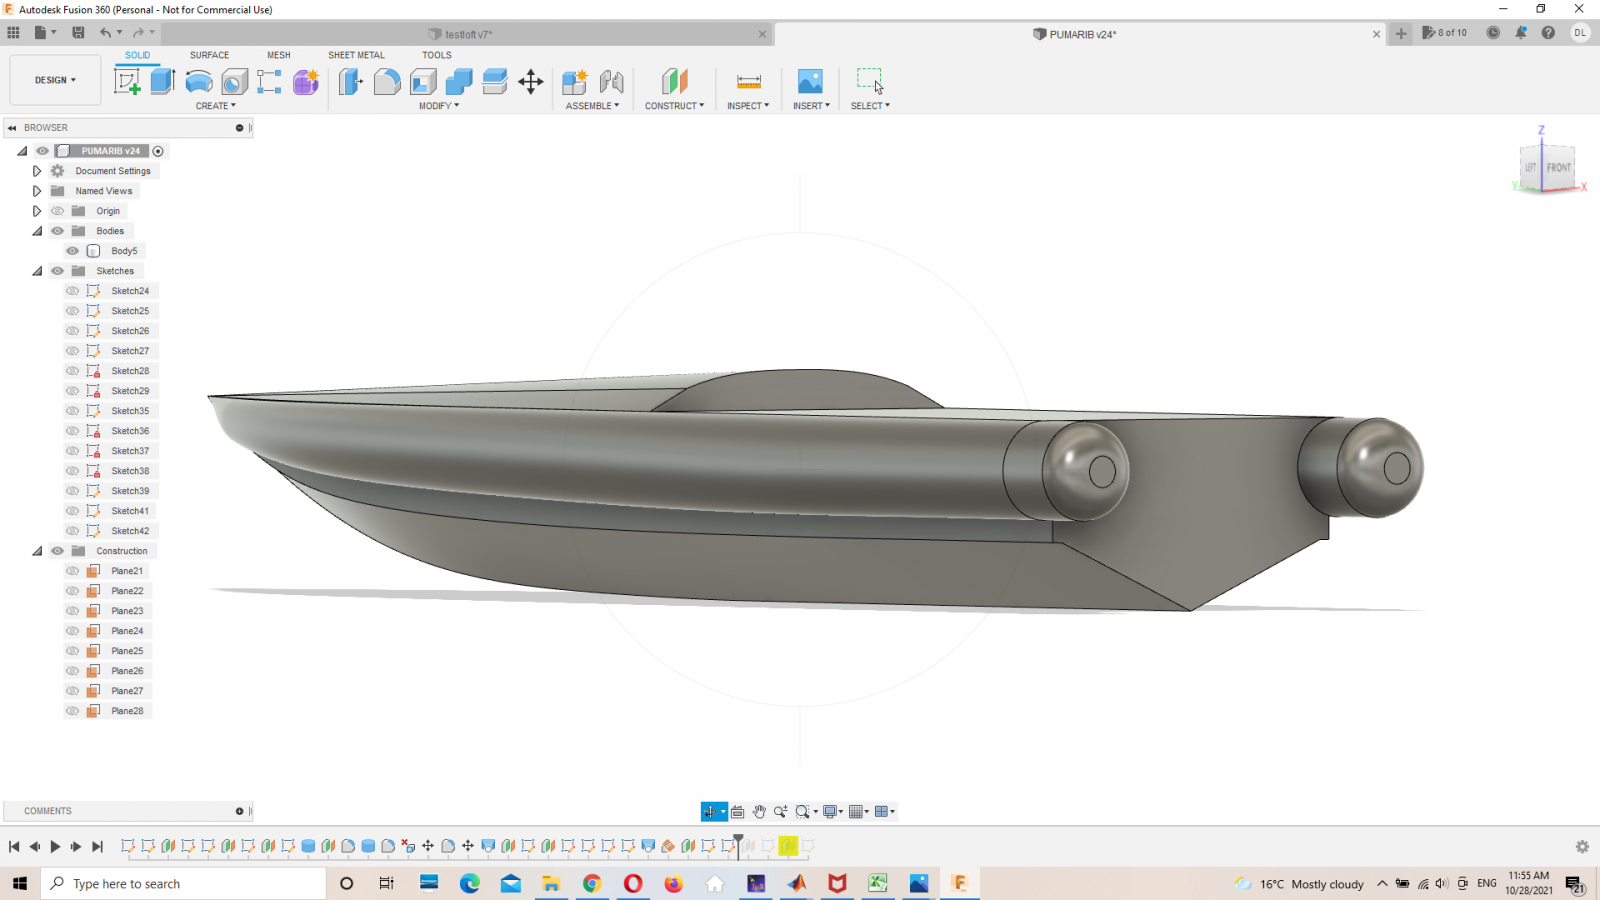Select the Shell tool
Image resolution: width=1600 pixels, height=900 pixels.
423,81
